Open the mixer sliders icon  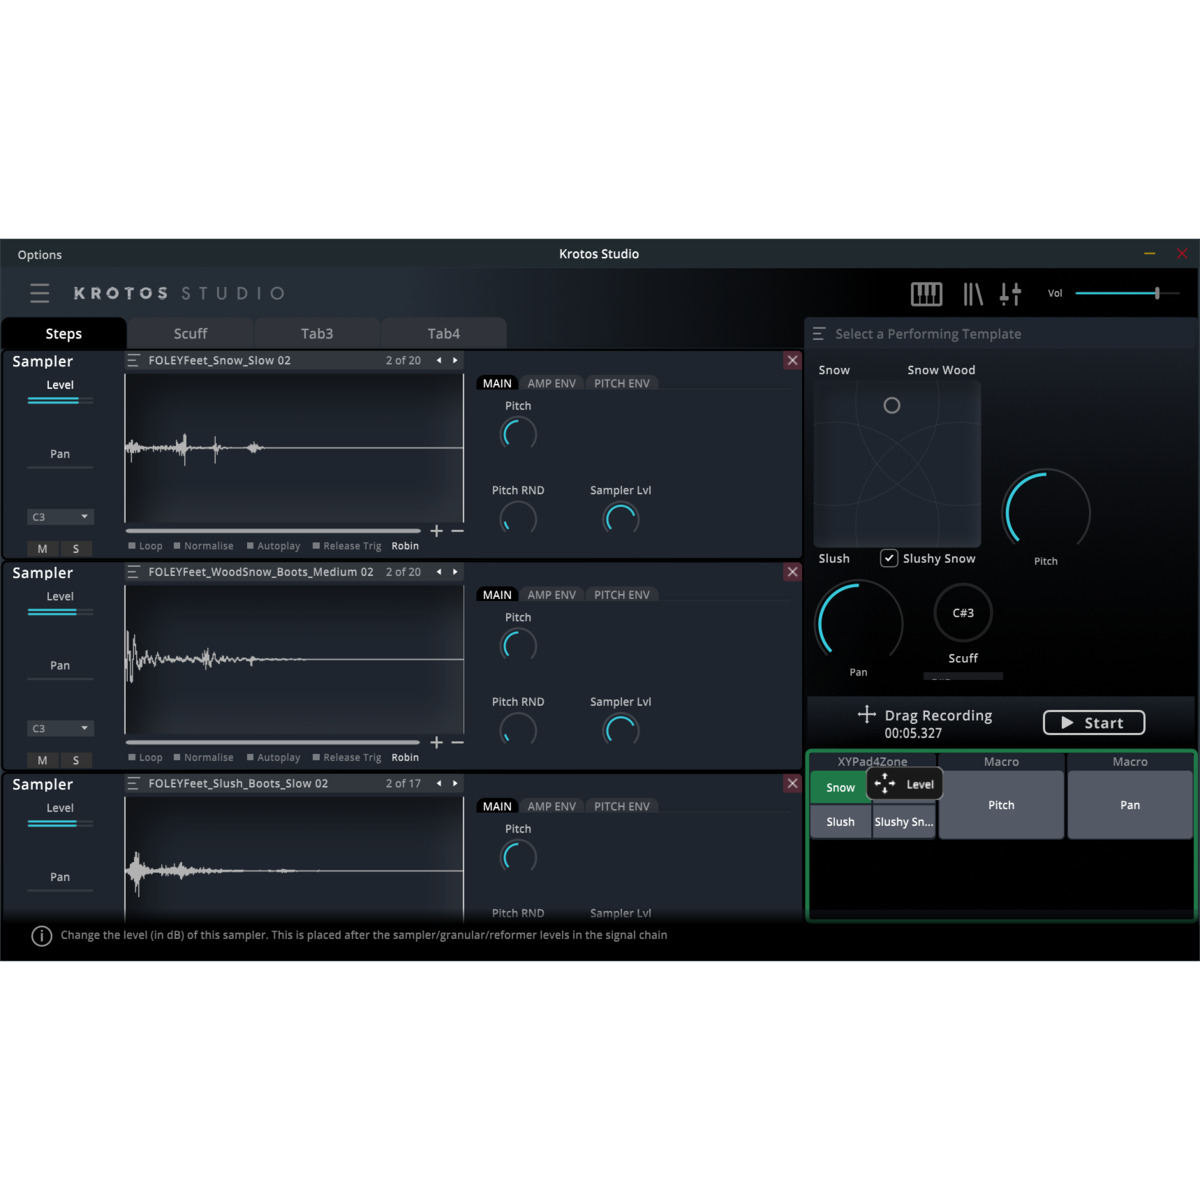pos(1010,293)
